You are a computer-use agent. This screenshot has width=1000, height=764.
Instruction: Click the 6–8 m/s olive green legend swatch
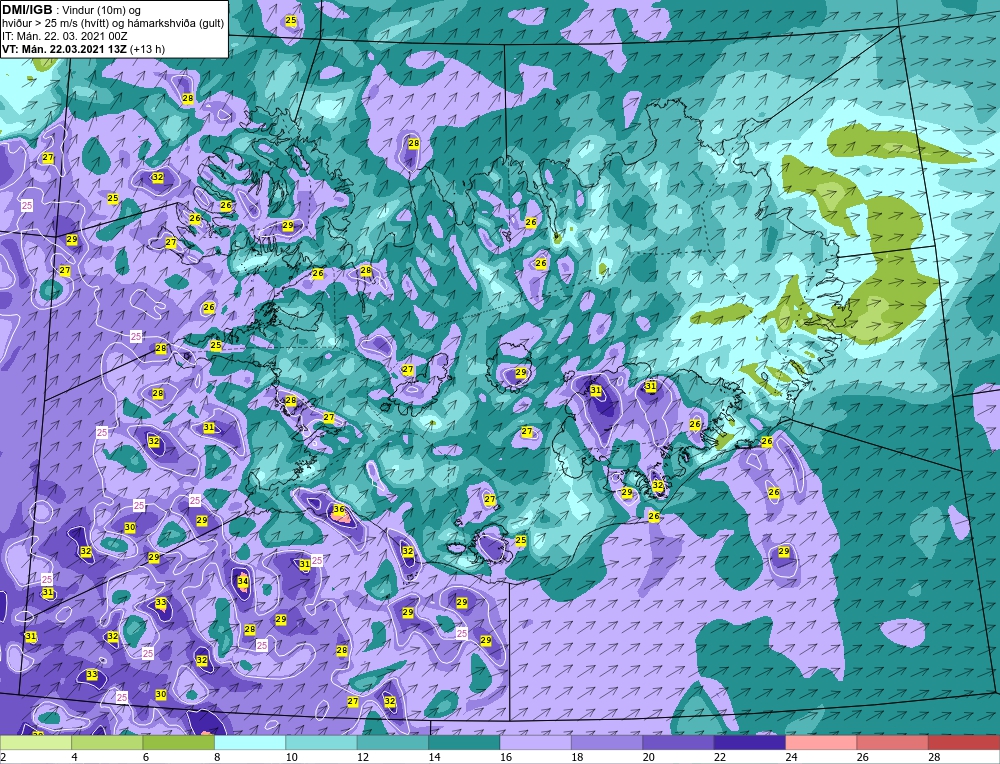(179, 742)
